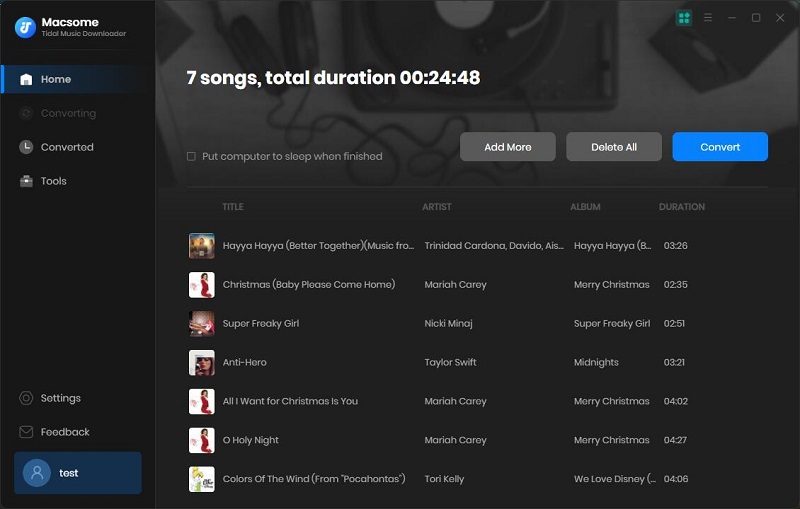
Task: Click the Settings gear icon
Action: [x=26, y=398]
